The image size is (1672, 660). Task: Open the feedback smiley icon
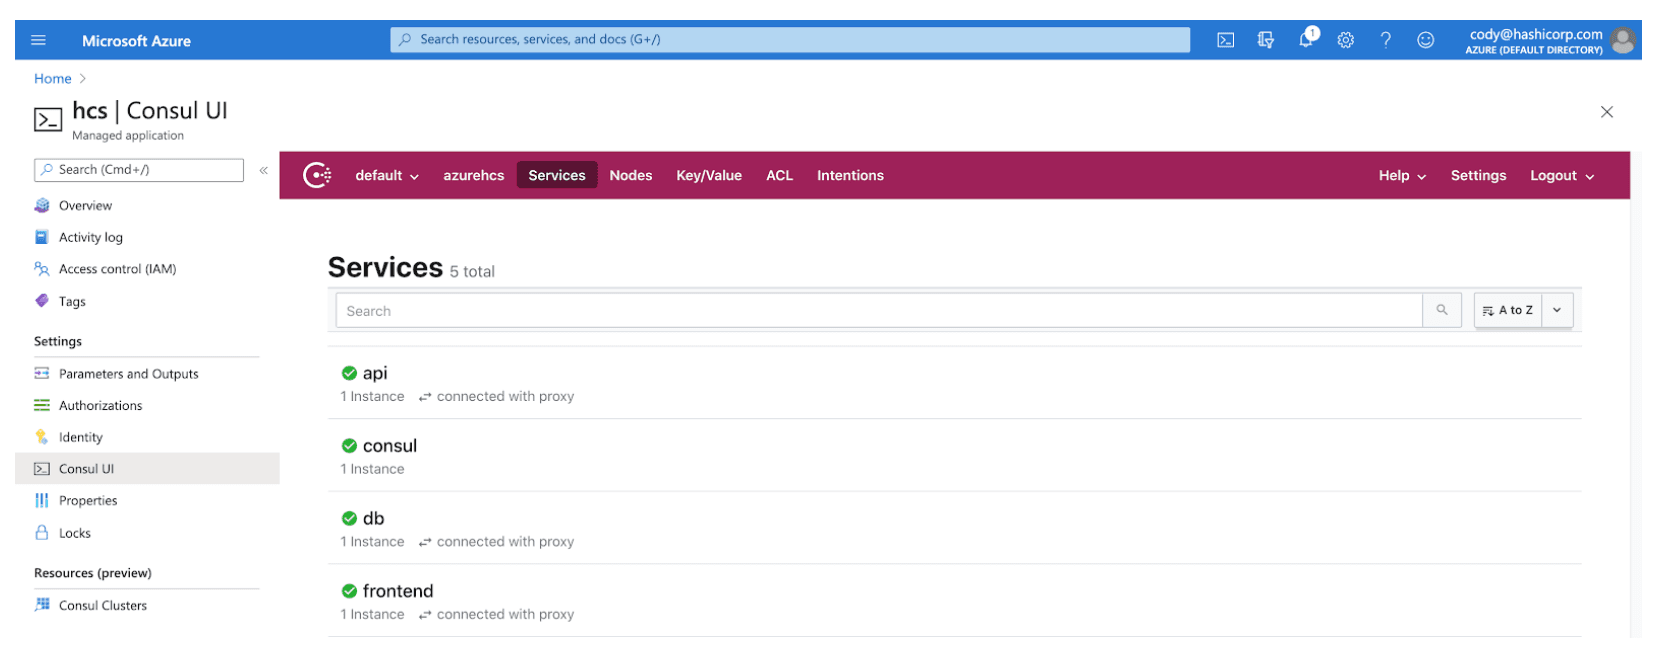click(x=1425, y=40)
